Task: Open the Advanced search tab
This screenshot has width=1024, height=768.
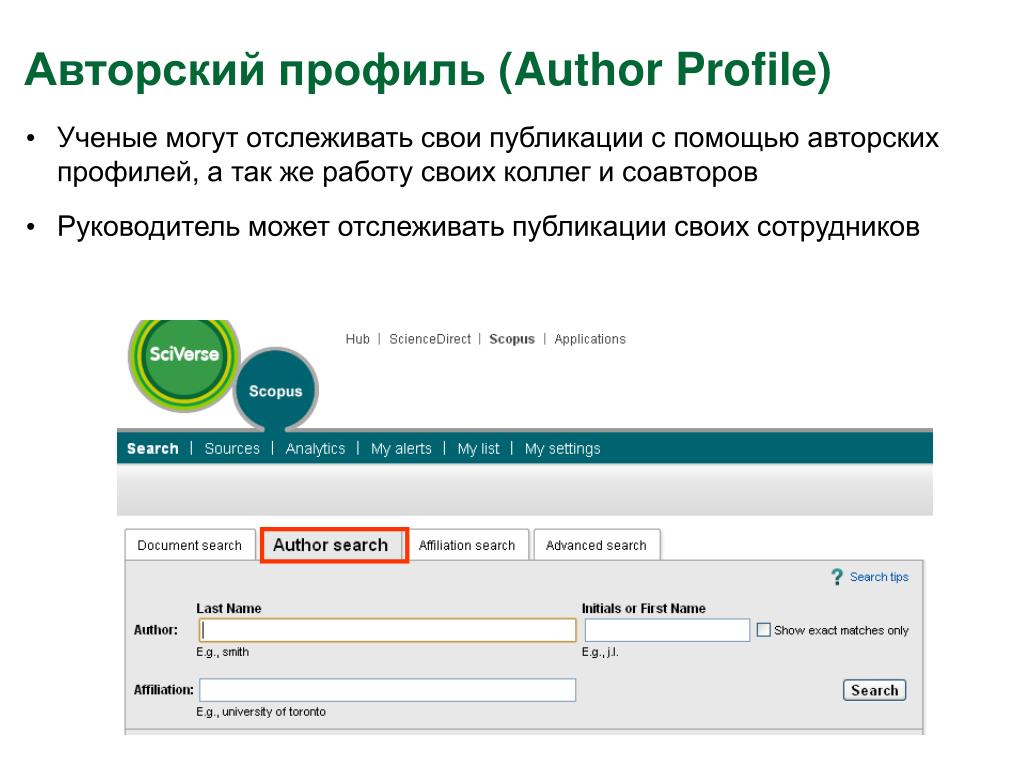Action: pos(596,545)
